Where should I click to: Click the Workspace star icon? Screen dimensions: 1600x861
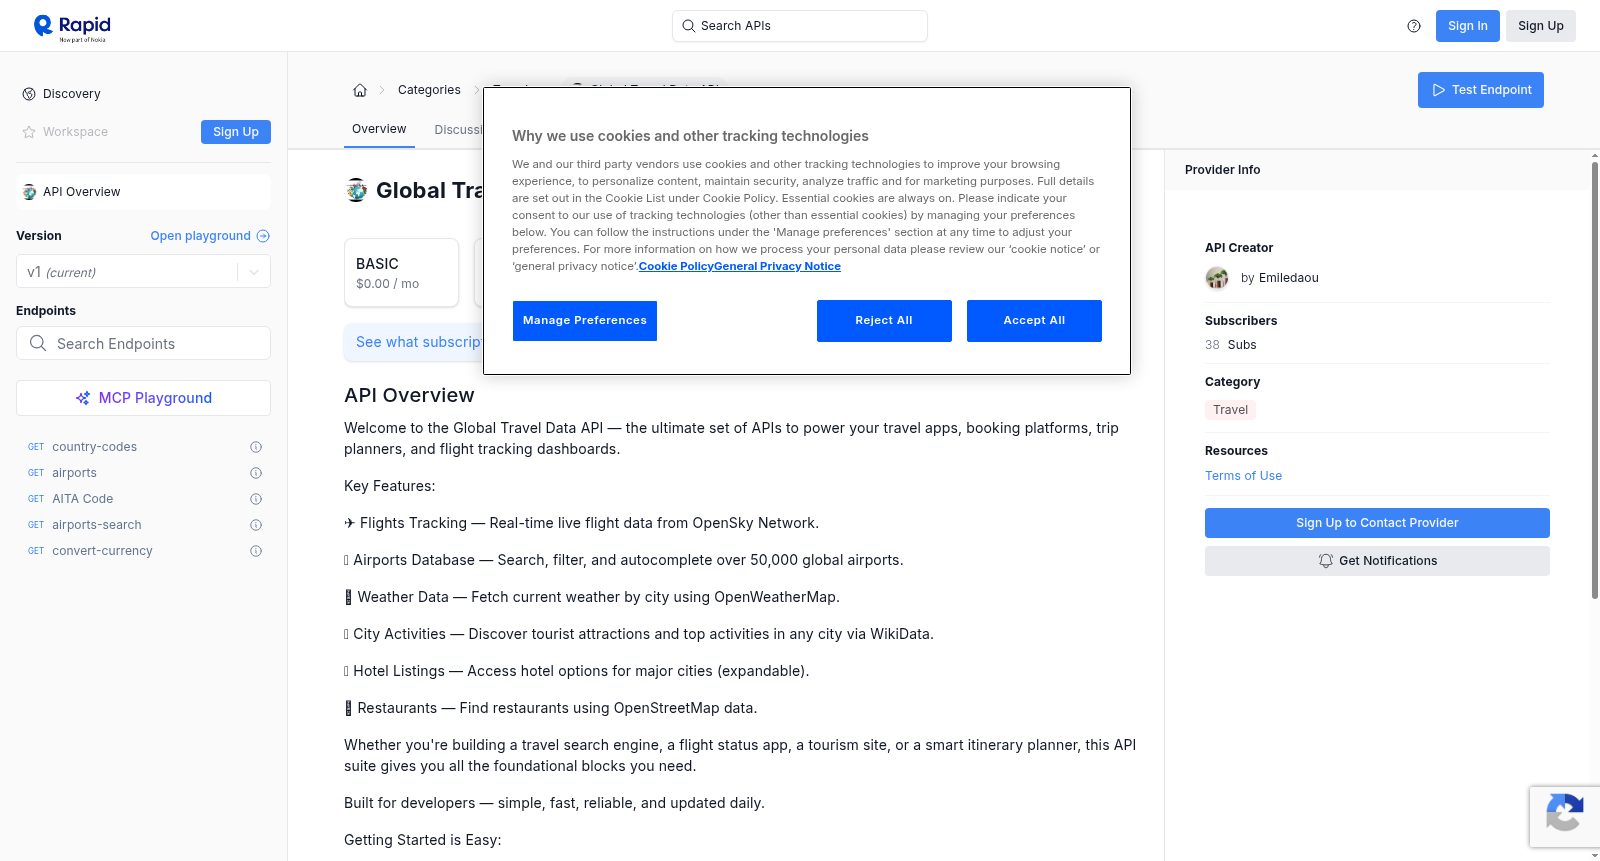(x=29, y=132)
